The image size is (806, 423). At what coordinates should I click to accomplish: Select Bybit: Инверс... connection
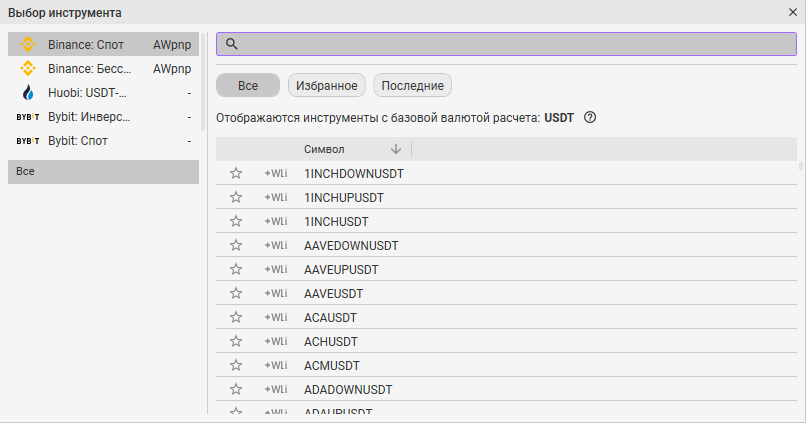coord(103,117)
